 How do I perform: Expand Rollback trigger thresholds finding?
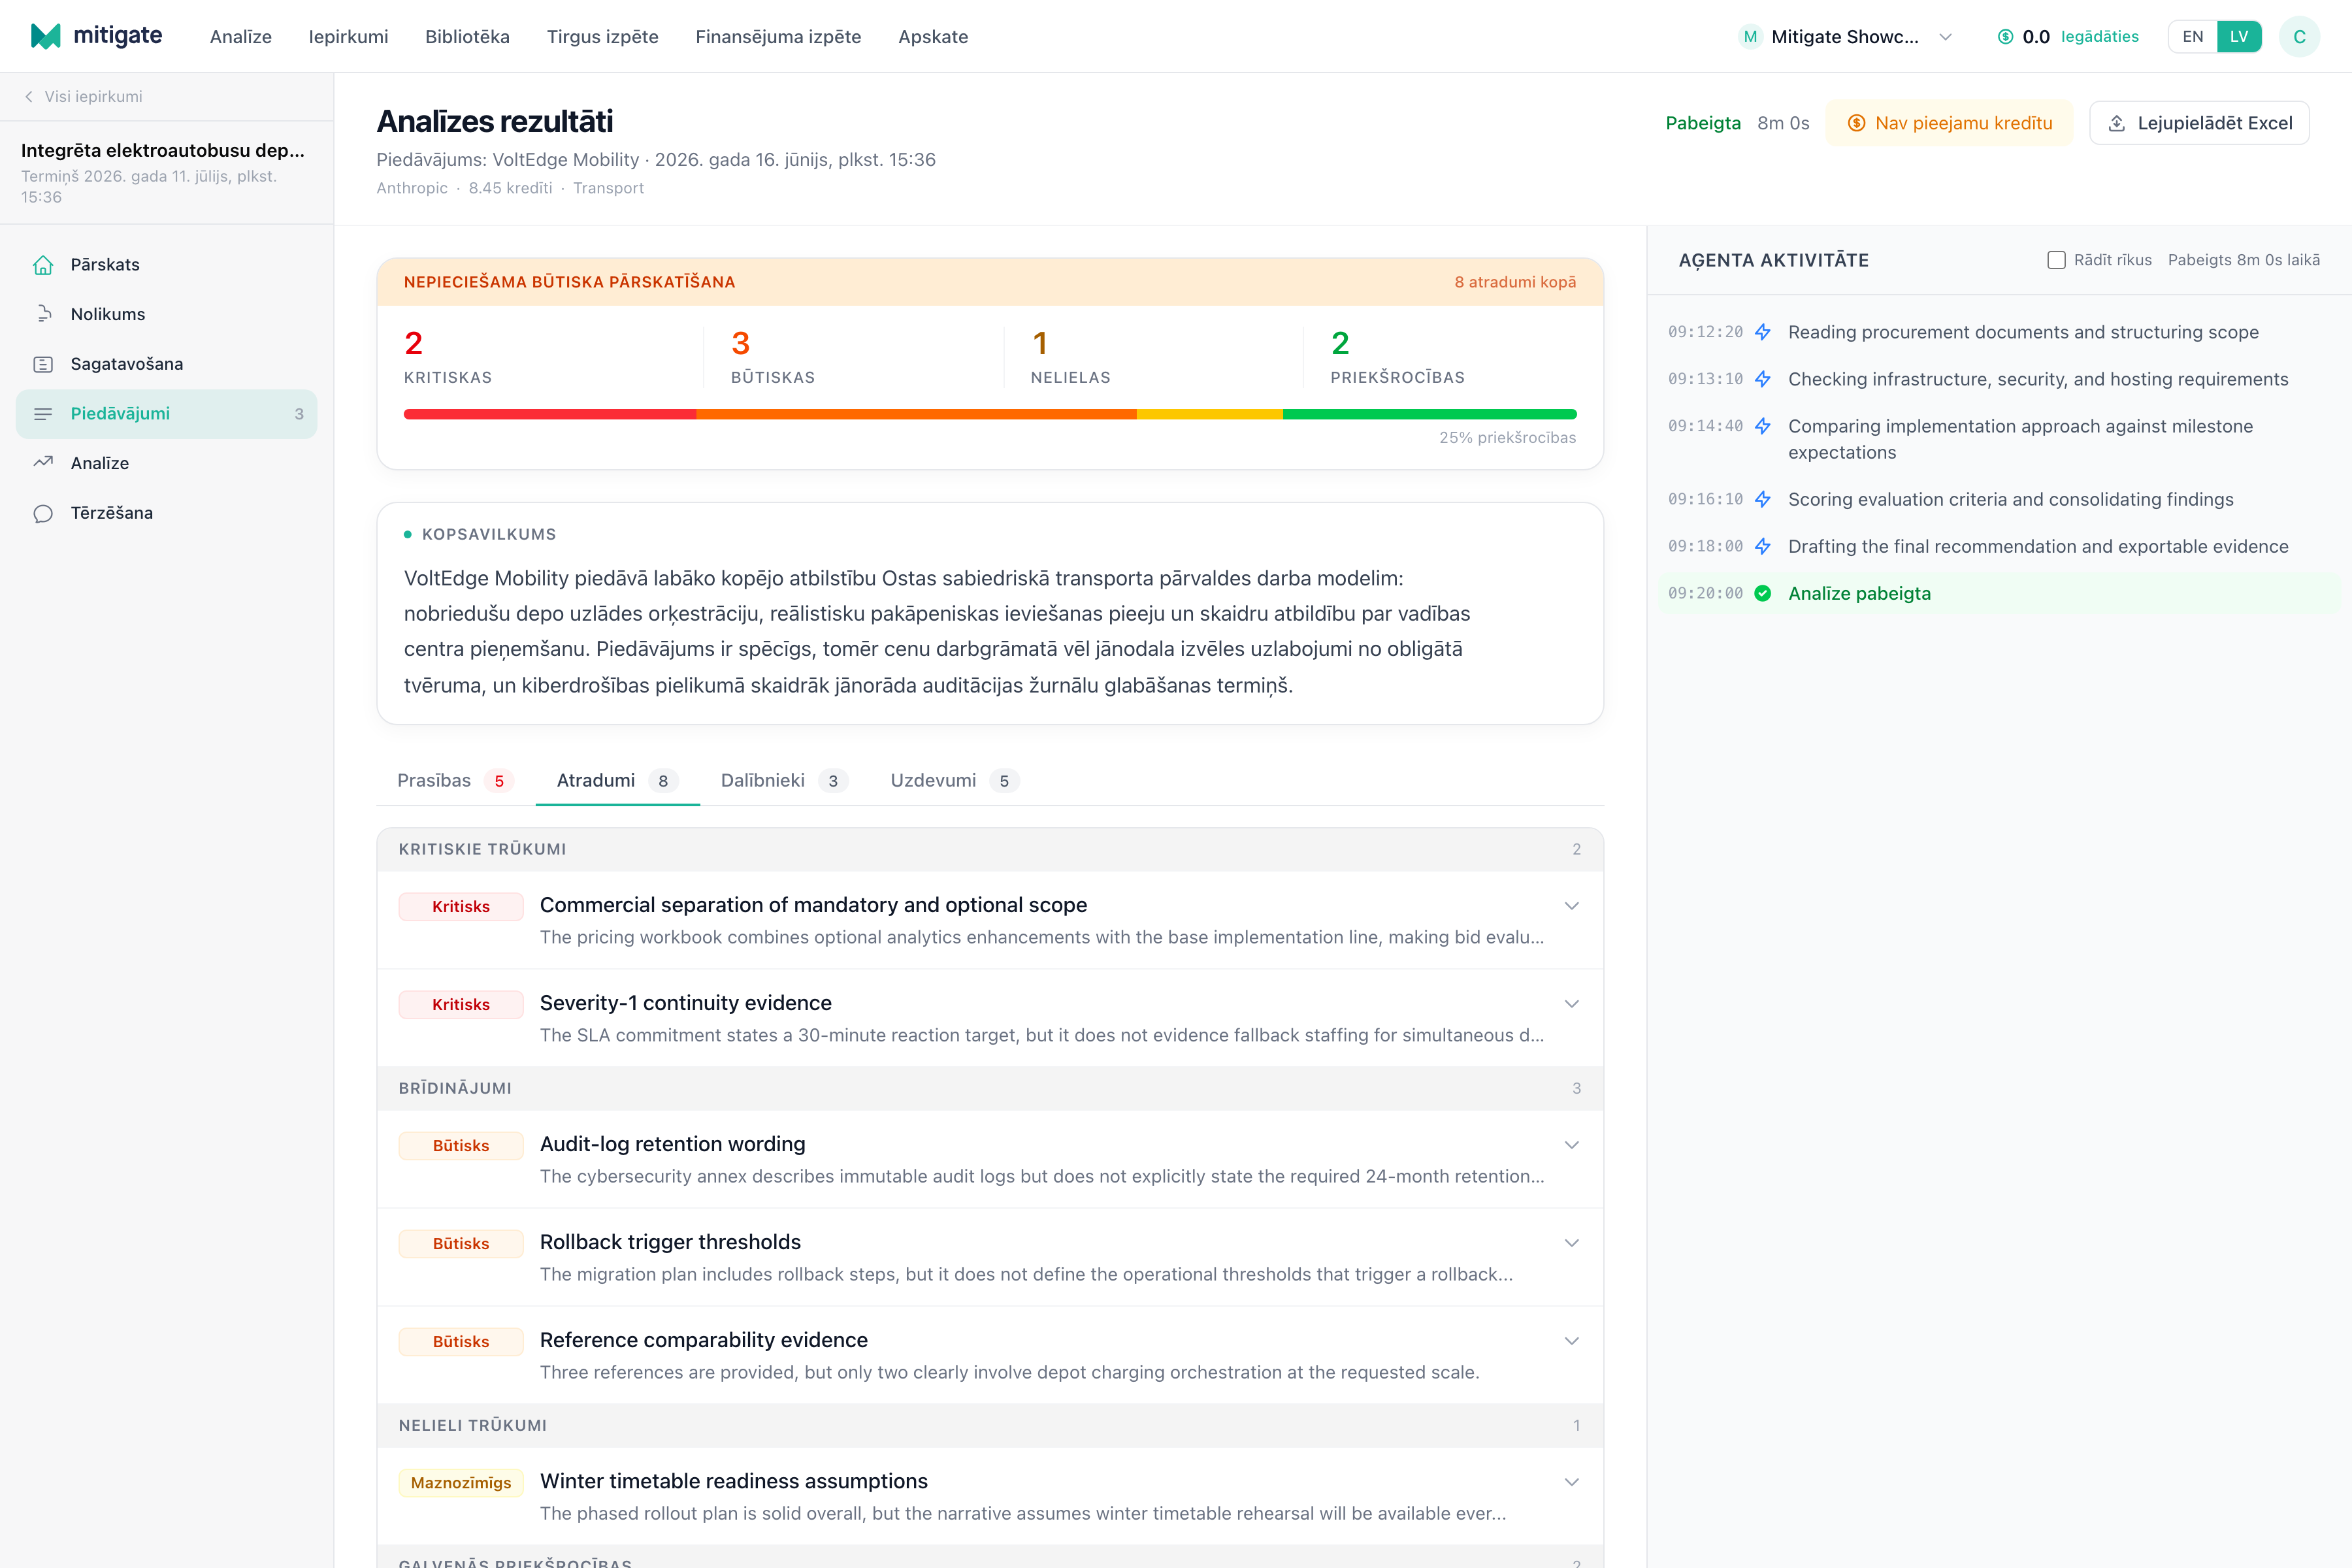[x=1571, y=1243]
